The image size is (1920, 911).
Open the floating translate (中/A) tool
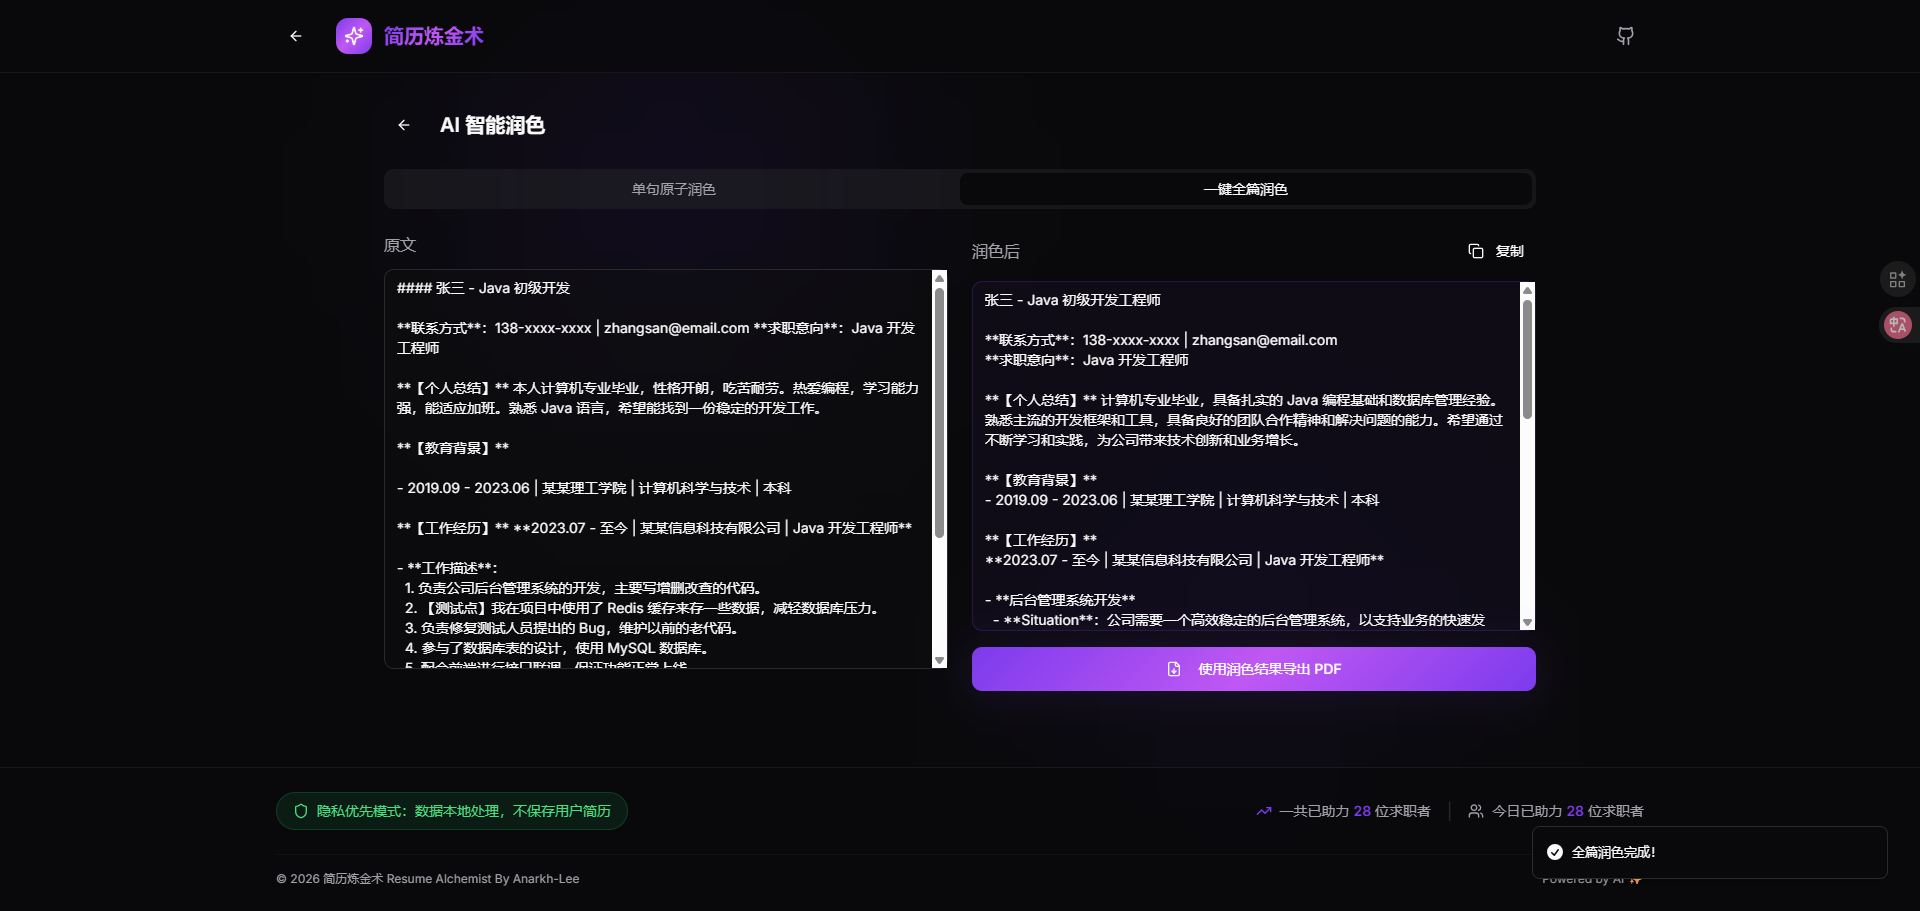click(x=1898, y=324)
